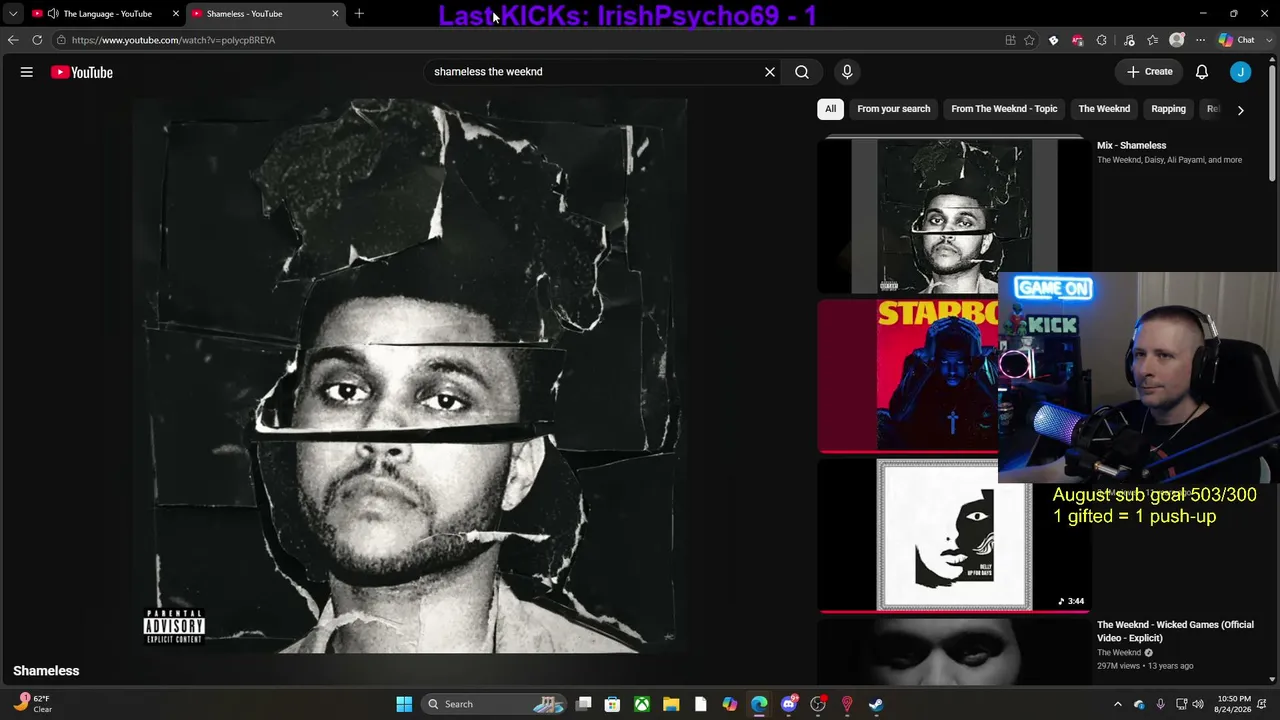
Task: Run search with the magnifier button
Action: tap(802, 72)
